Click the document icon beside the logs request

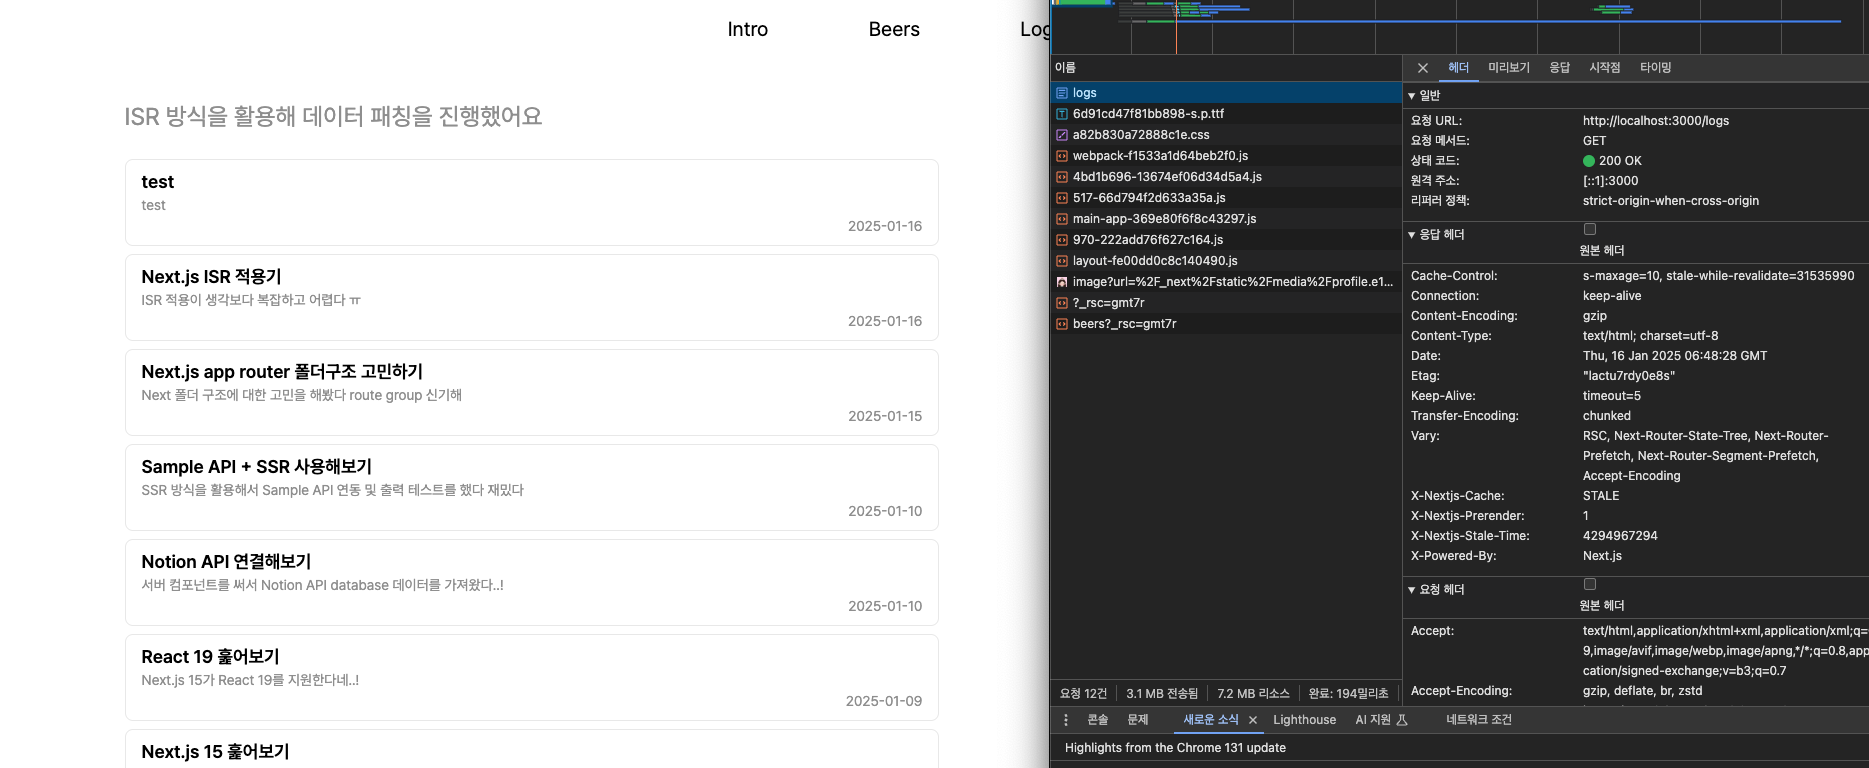pos(1062,93)
